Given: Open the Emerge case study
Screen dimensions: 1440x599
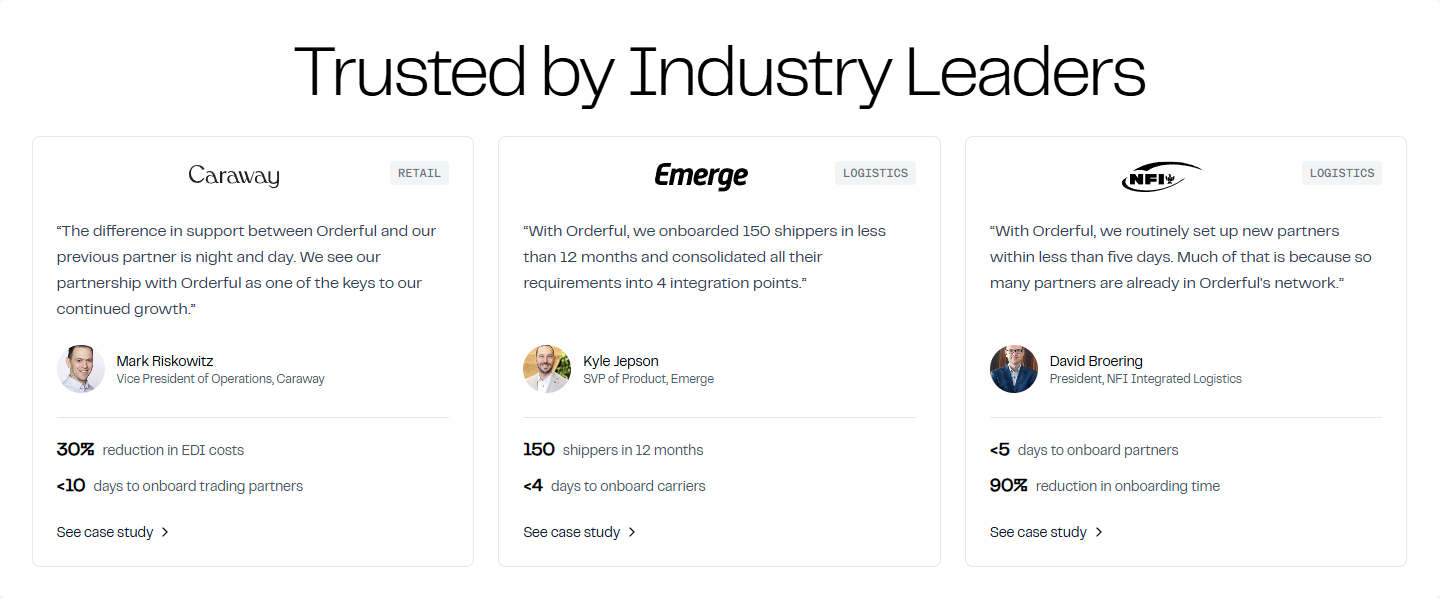Looking at the screenshot, I should pos(570,531).
